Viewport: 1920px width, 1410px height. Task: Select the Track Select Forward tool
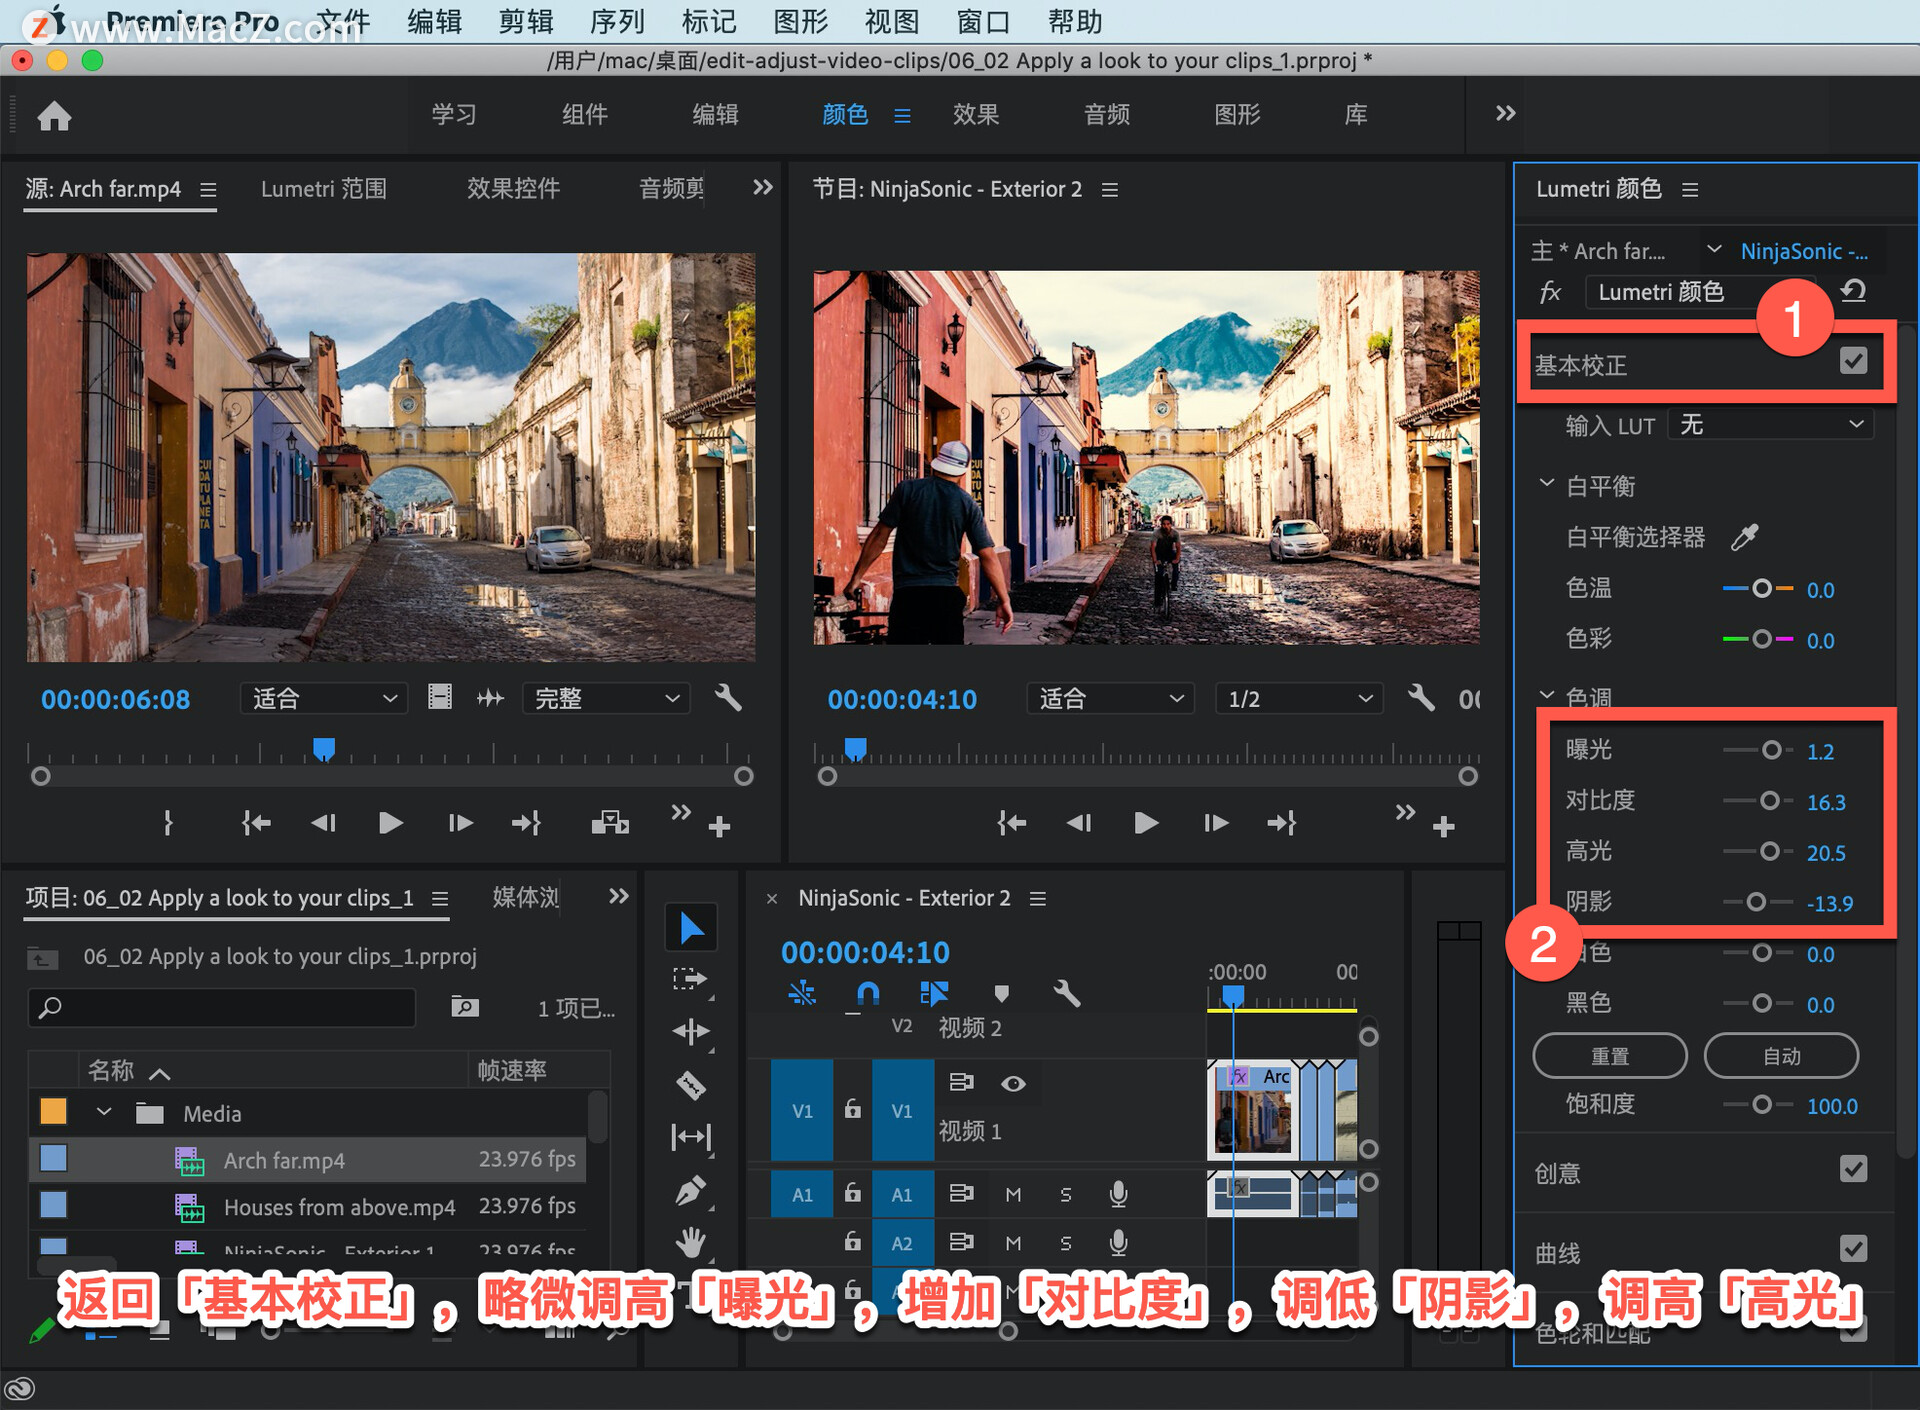(x=691, y=979)
